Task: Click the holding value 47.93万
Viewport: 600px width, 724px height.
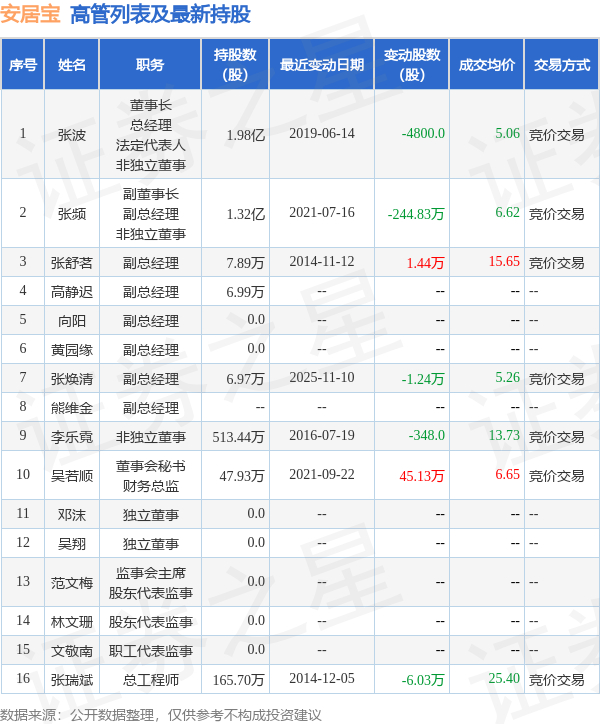Action: 242,476
